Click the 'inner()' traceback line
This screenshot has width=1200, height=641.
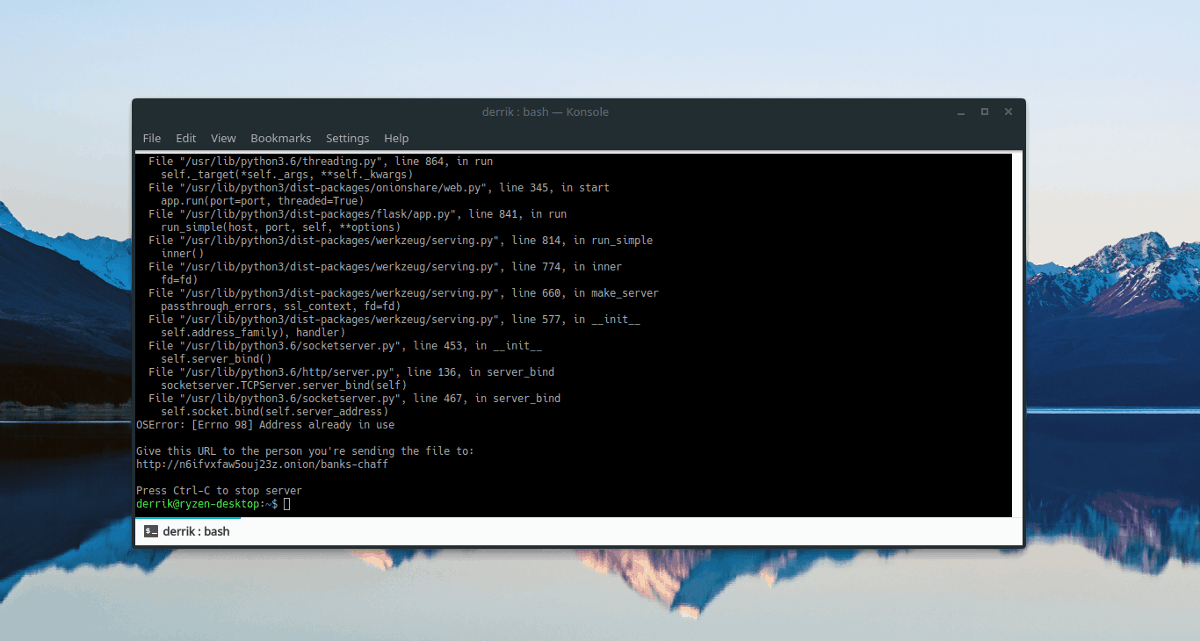(182, 253)
